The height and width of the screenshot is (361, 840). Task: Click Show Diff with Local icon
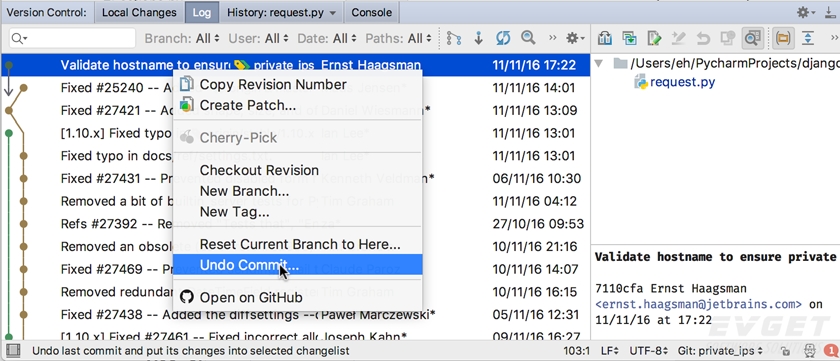click(x=629, y=38)
